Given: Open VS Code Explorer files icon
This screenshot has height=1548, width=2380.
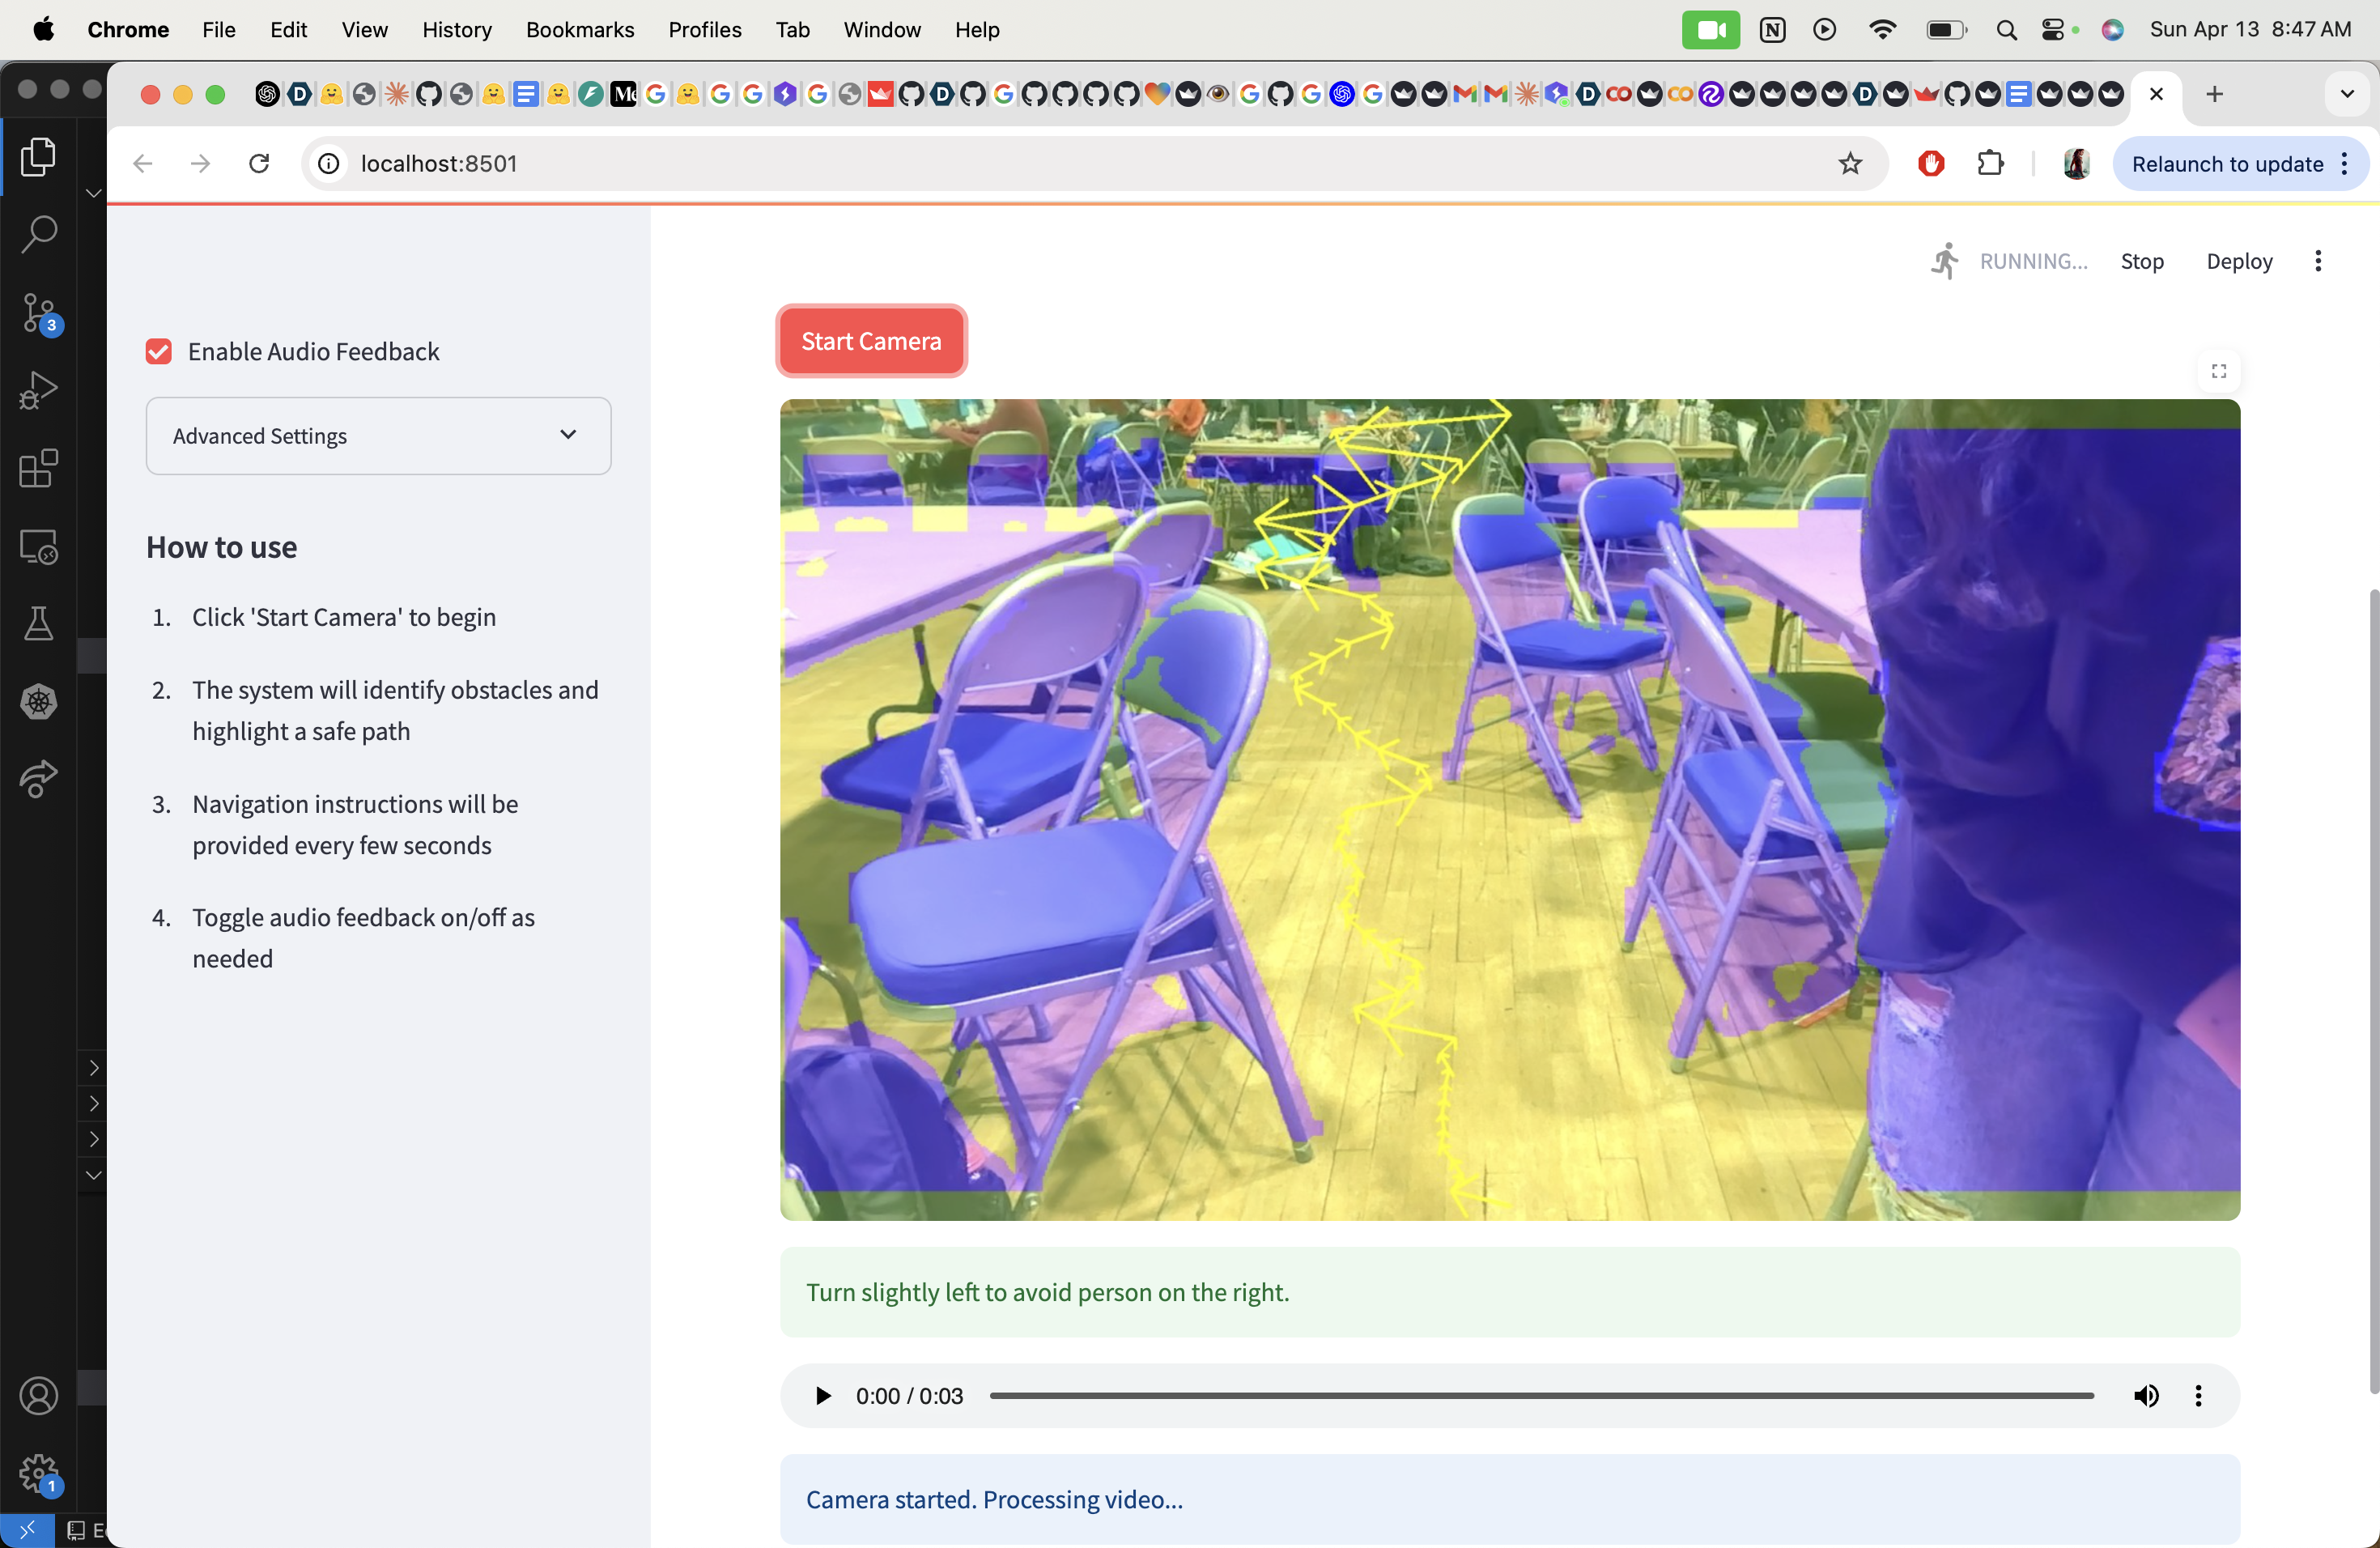Looking at the screenshot, I should tap(38, 156).
